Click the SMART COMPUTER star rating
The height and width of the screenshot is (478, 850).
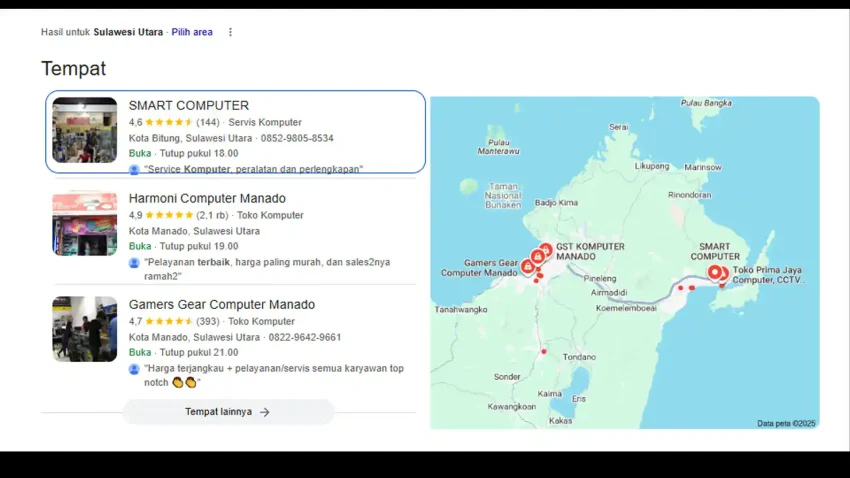click(x=169, y=122)
